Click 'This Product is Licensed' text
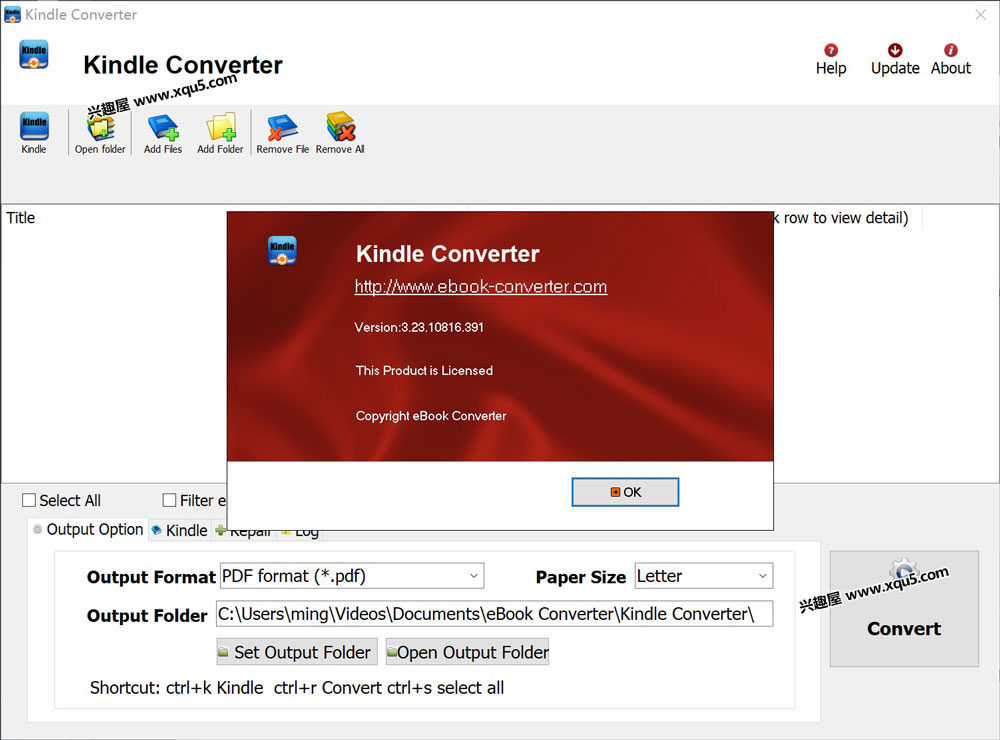Screen dimensions: 1000x740 (x=424, y=371)
